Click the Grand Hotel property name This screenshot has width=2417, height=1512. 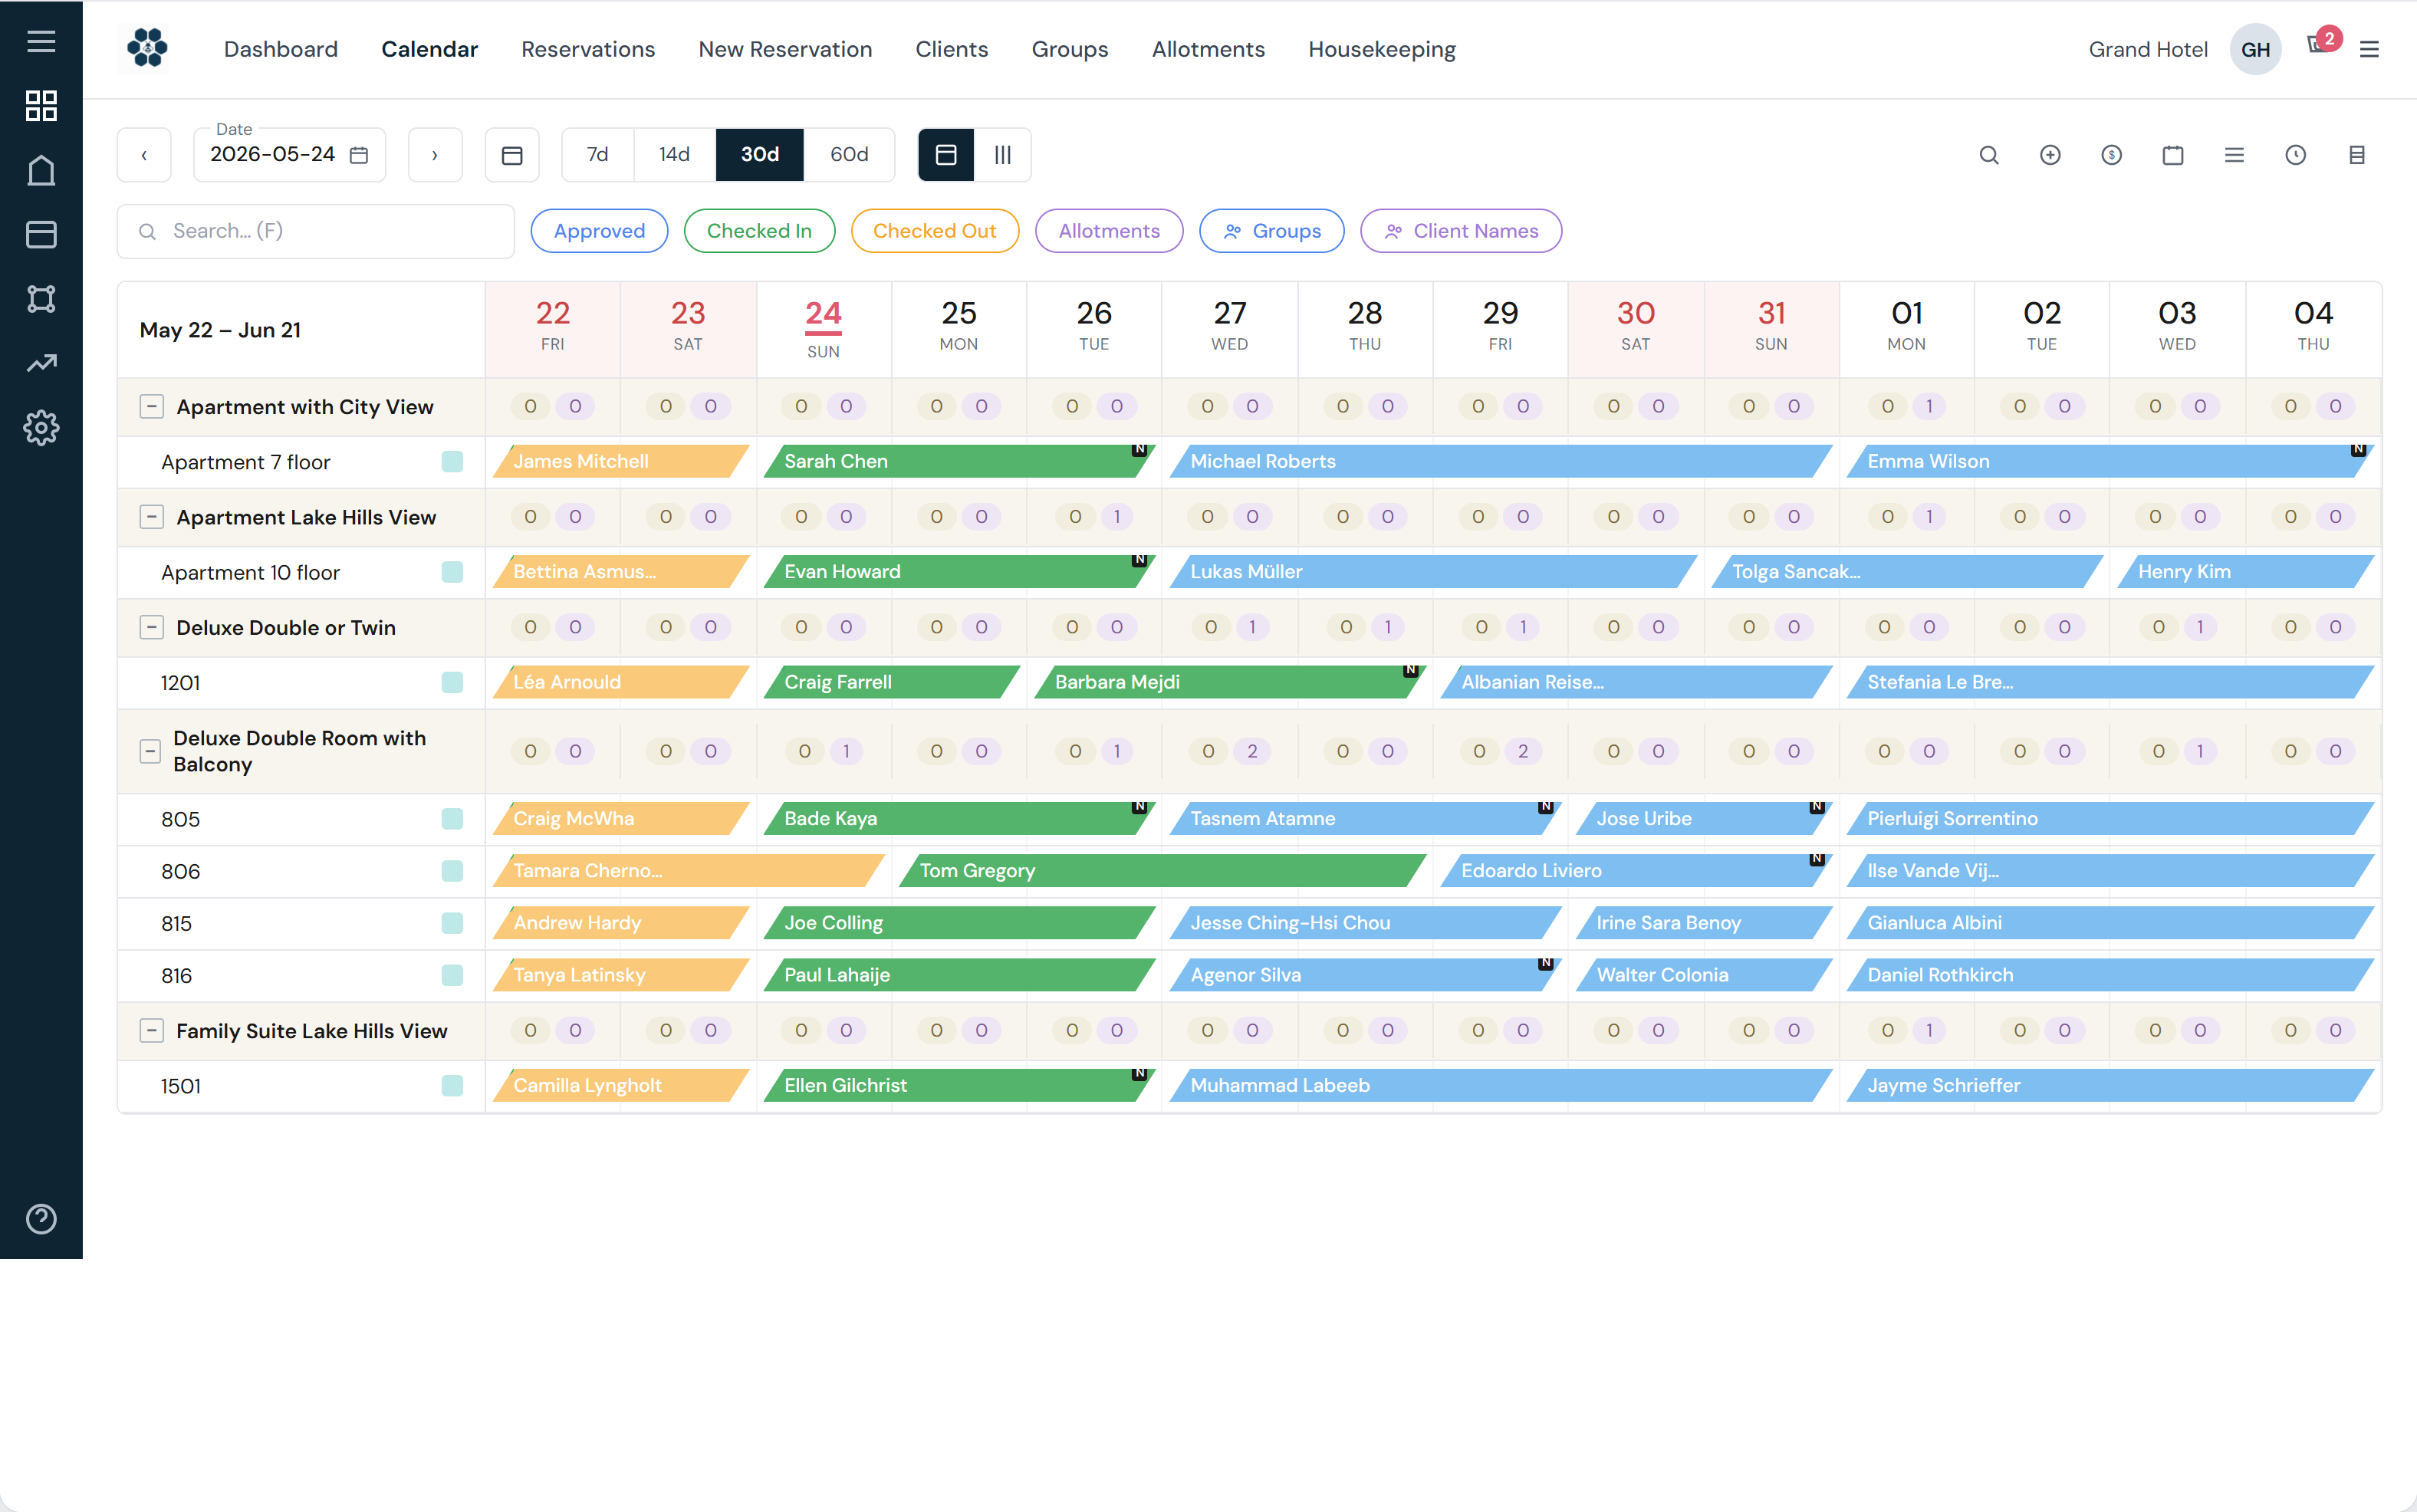(2147, 49)
